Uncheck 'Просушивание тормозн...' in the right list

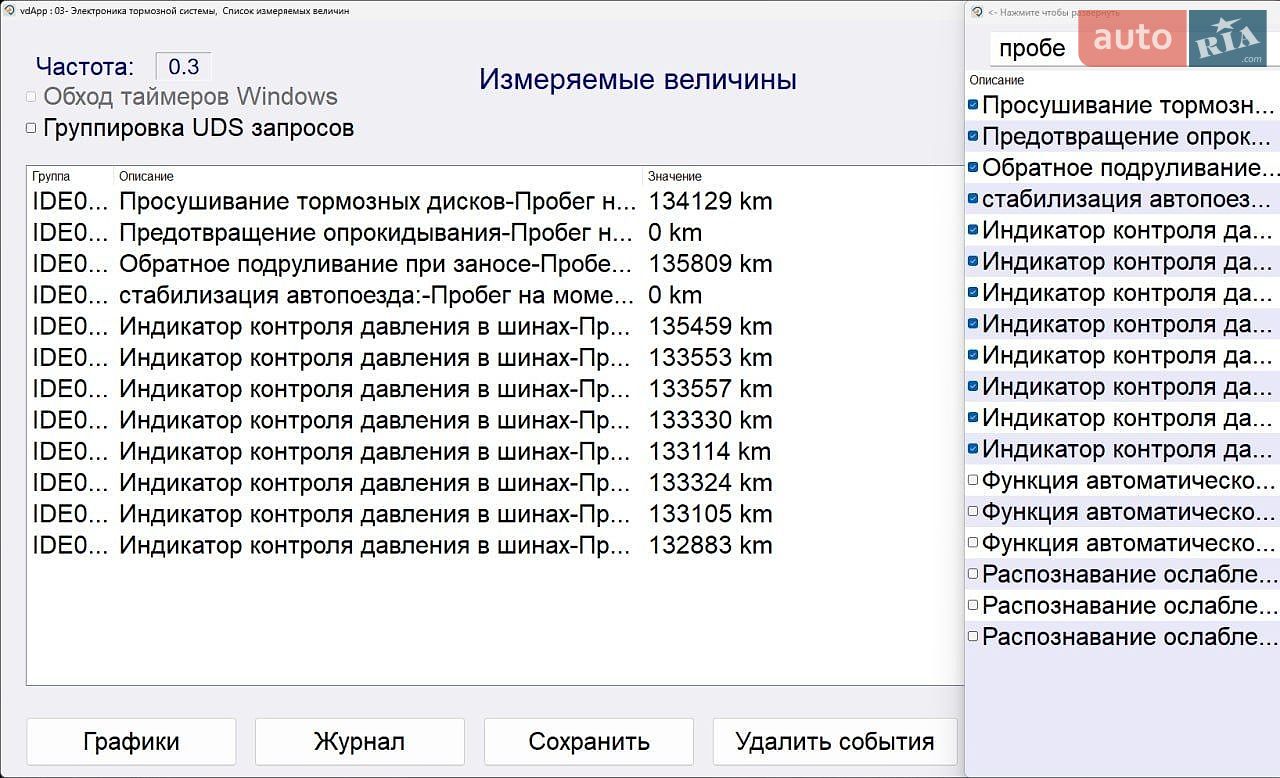coord(973,105)
